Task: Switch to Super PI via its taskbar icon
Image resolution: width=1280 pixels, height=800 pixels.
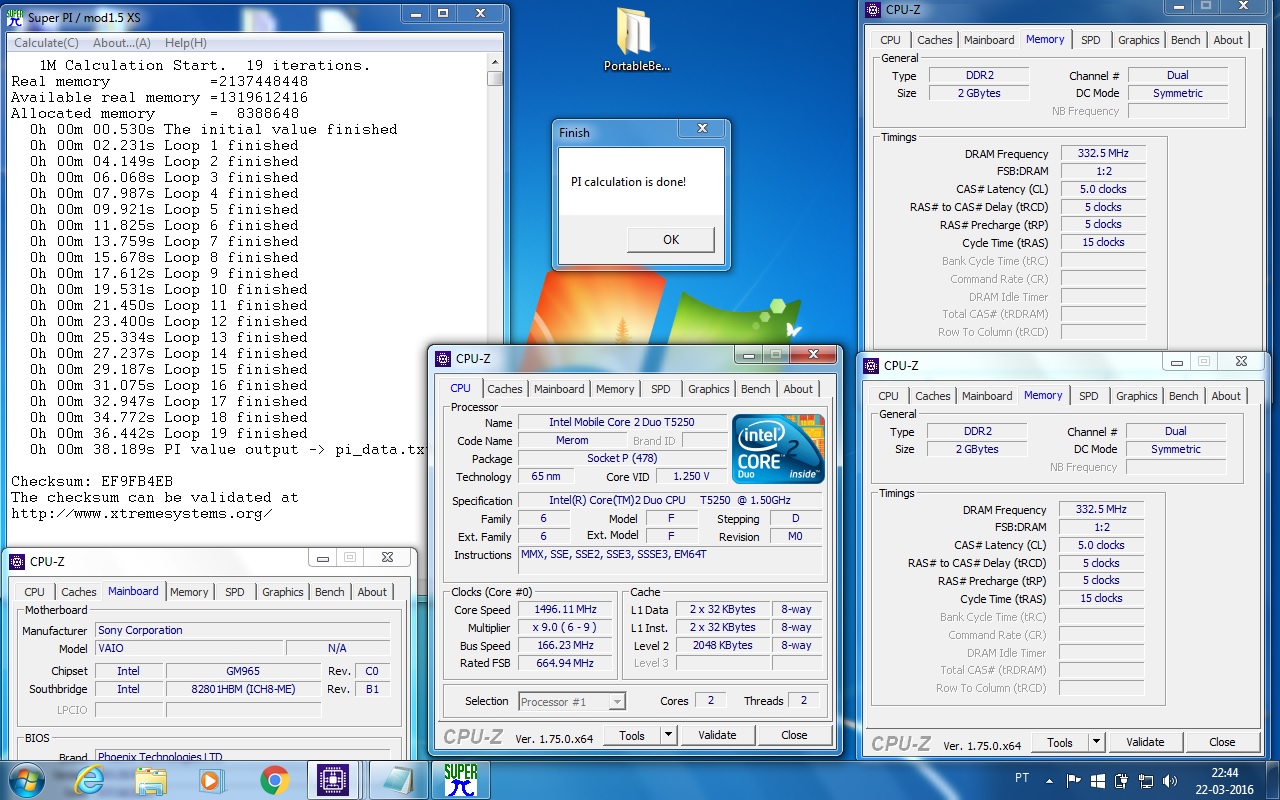Action: coord(461,780)
